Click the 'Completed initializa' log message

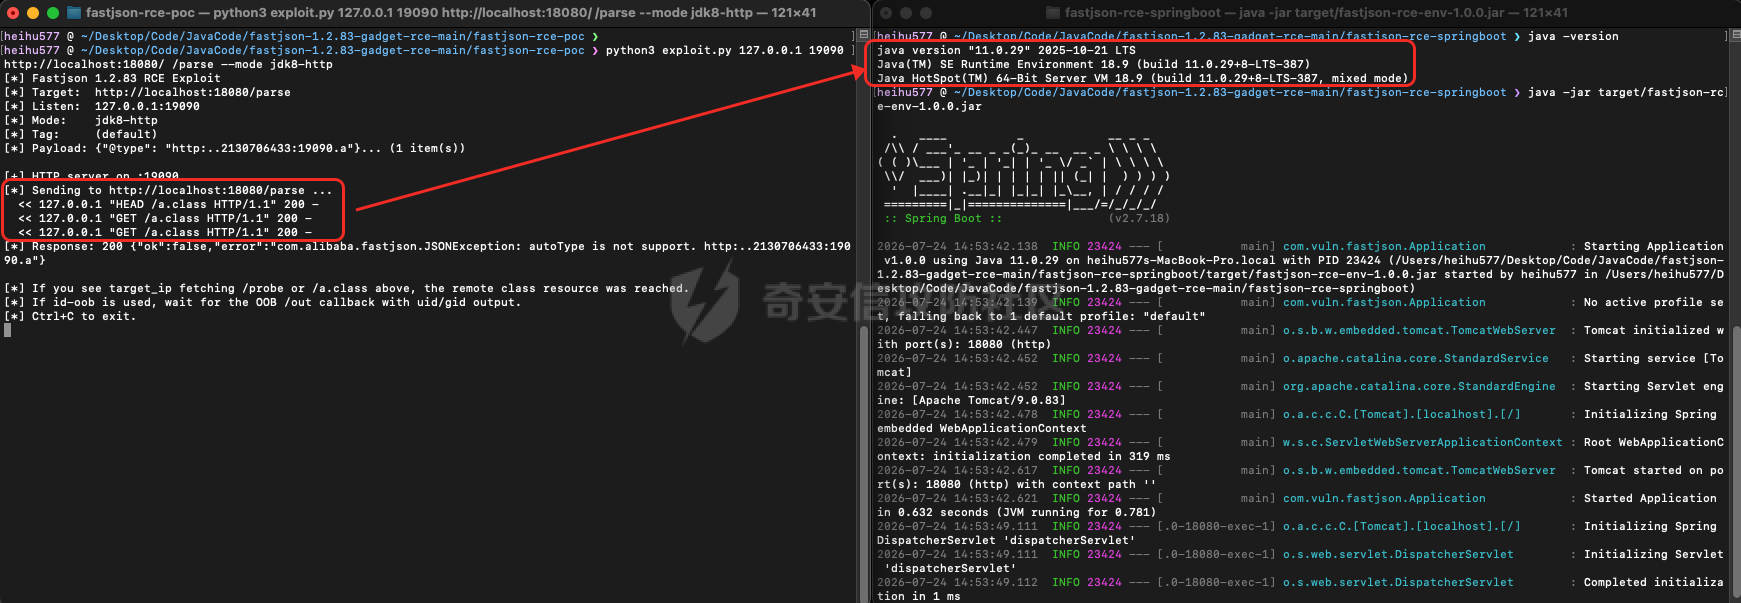point(1654,582)
